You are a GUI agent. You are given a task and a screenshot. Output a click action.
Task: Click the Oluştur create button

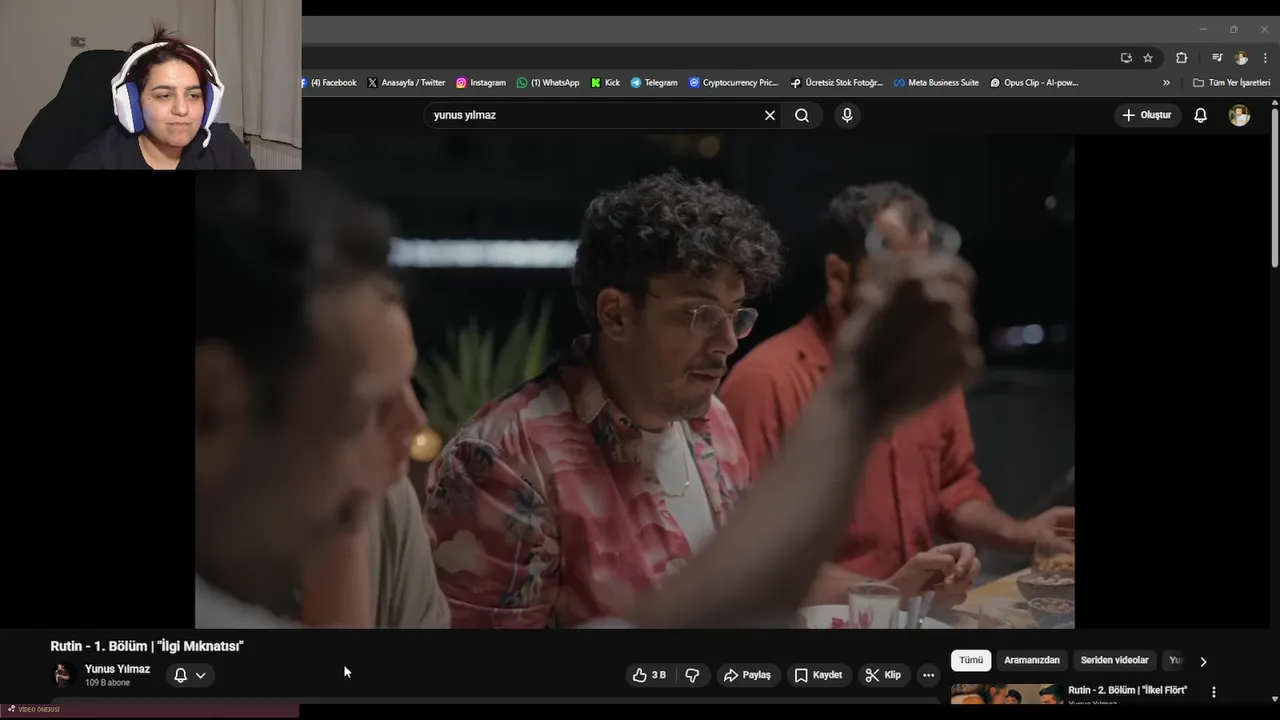[1147, 115]
